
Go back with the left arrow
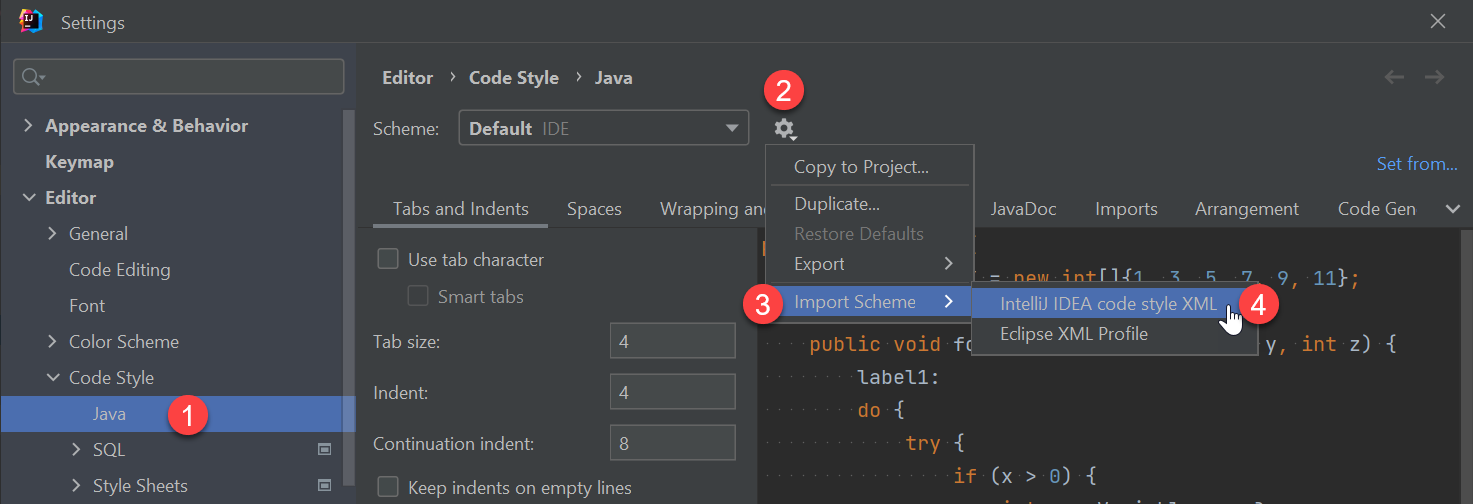click(1394, 77)
